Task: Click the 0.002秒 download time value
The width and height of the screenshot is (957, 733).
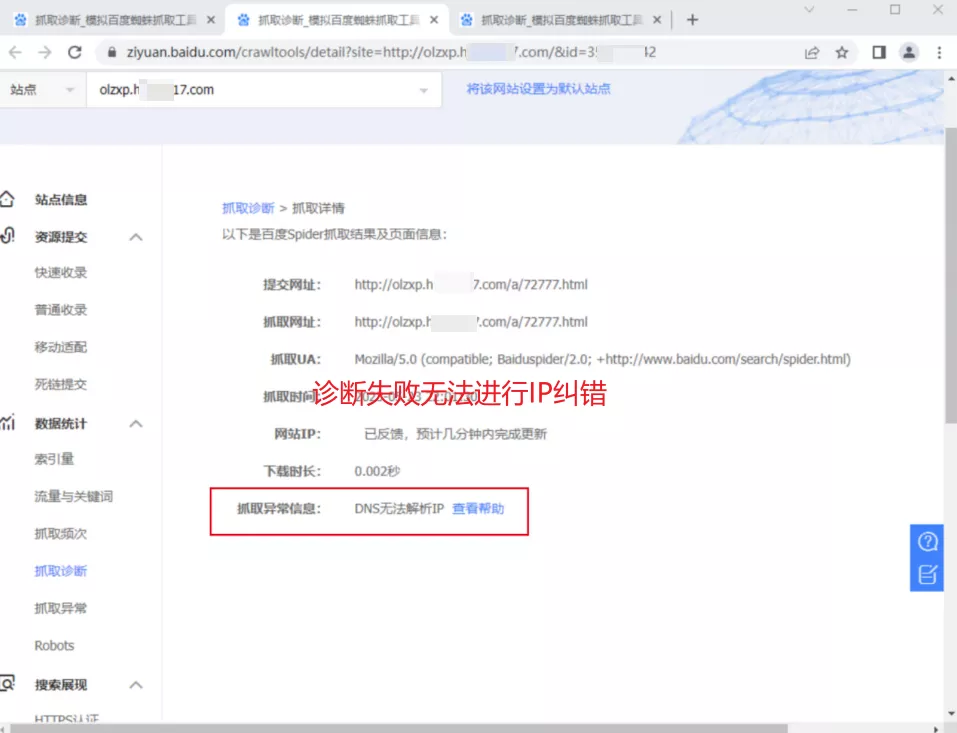Action: (x=377, y=471)
